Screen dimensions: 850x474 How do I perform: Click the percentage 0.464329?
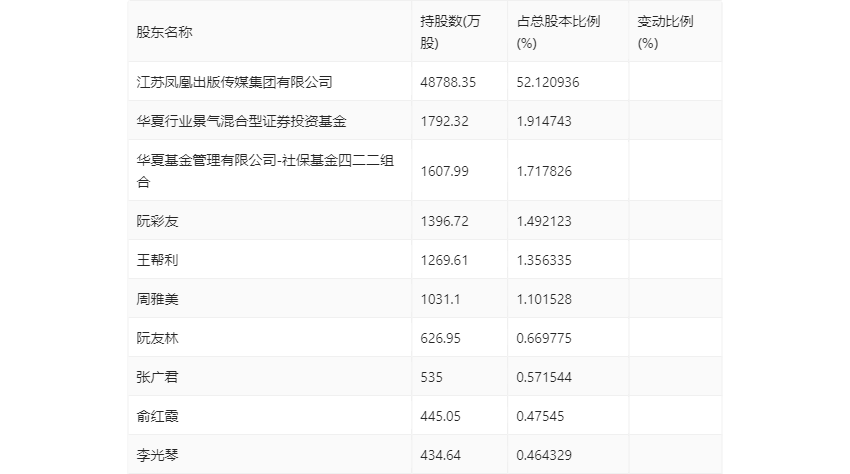544,455
